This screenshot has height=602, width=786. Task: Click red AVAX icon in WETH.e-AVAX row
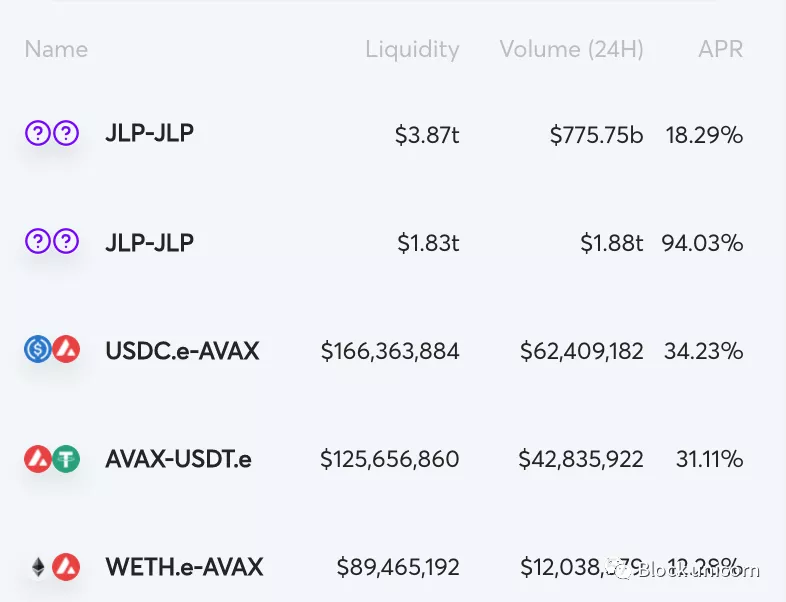click(66, 567)
